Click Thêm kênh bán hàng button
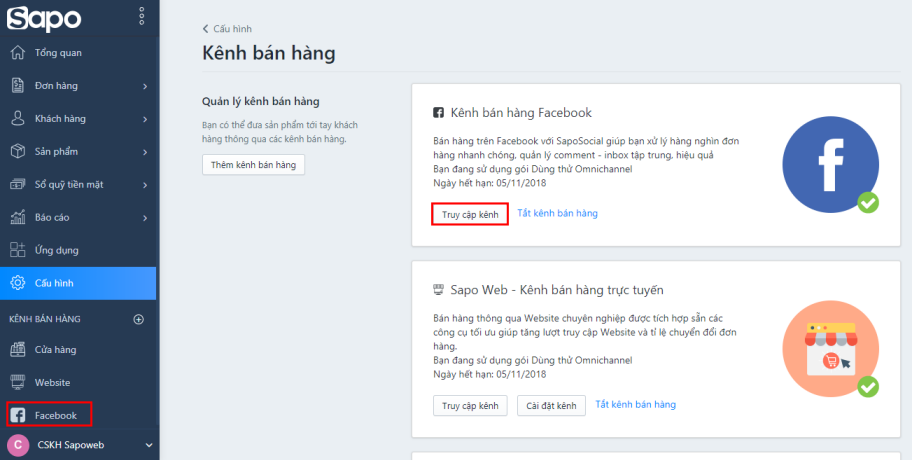912x460 pixels. [x=253, y=165]
